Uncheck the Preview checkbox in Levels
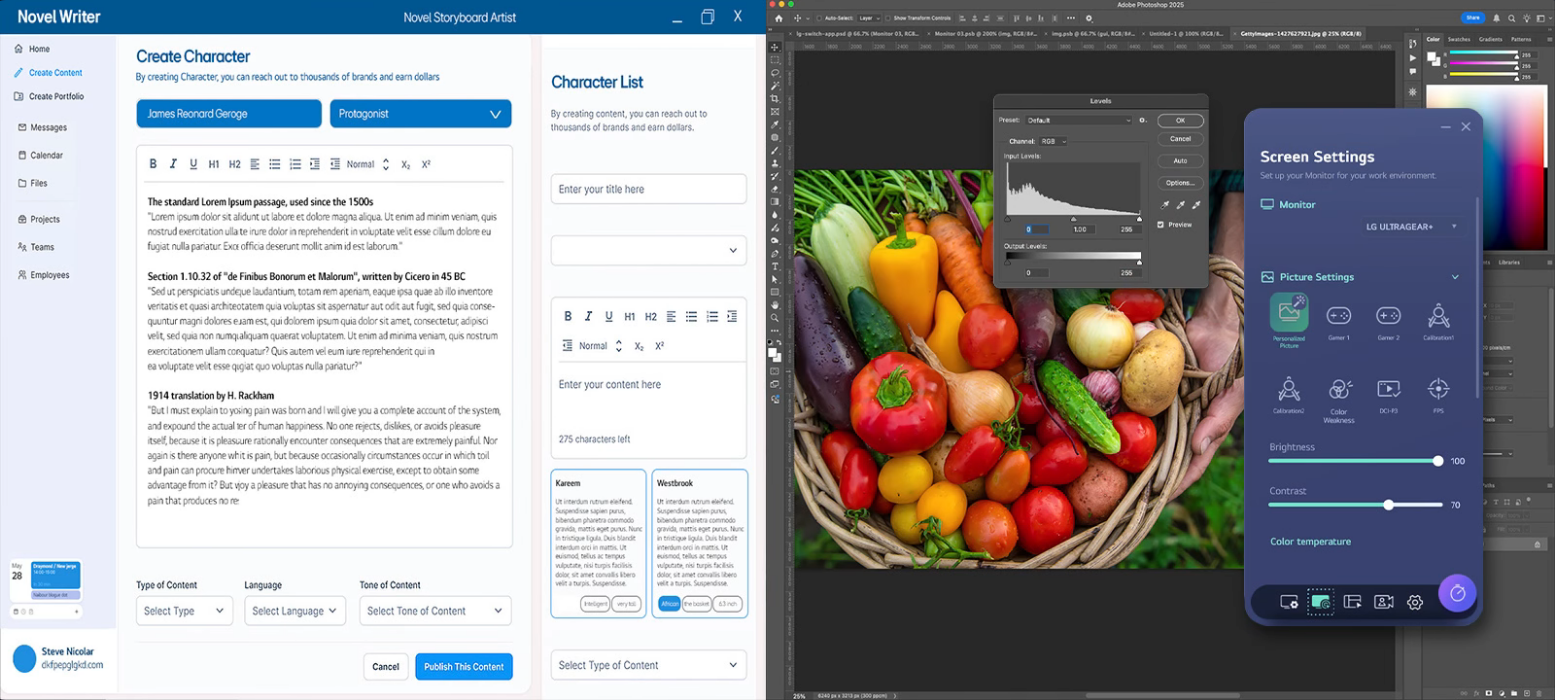This screenshot has height=700, width=1555. click(x=1161, y=225)
